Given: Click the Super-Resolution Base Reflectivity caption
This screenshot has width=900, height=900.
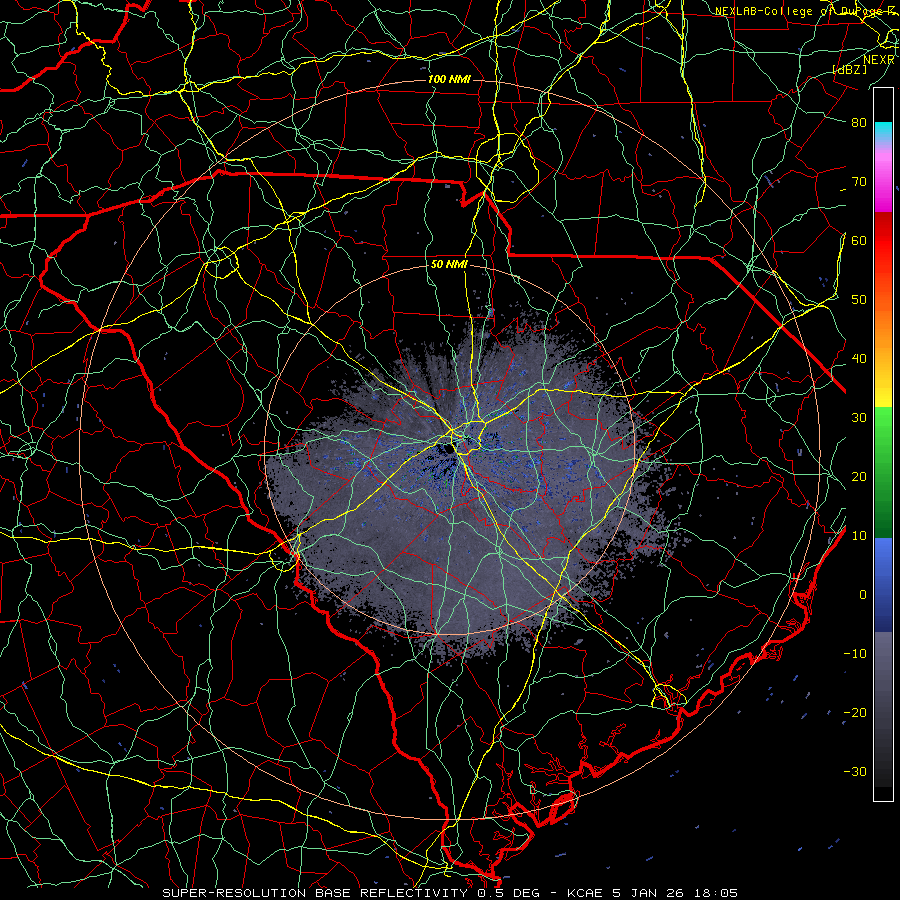Looking at the screenshot, I should tap(449, 893).
